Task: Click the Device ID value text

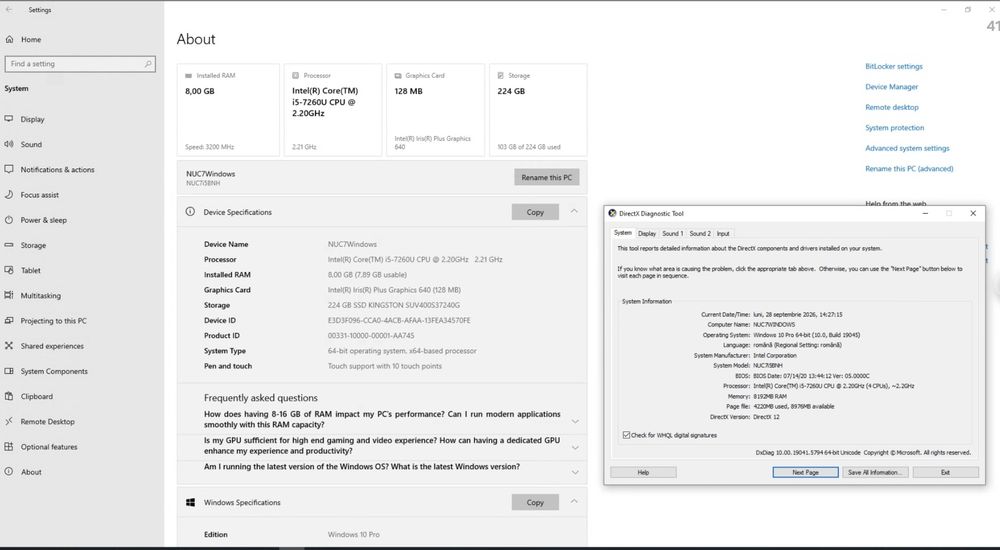Action: point(399,320)
